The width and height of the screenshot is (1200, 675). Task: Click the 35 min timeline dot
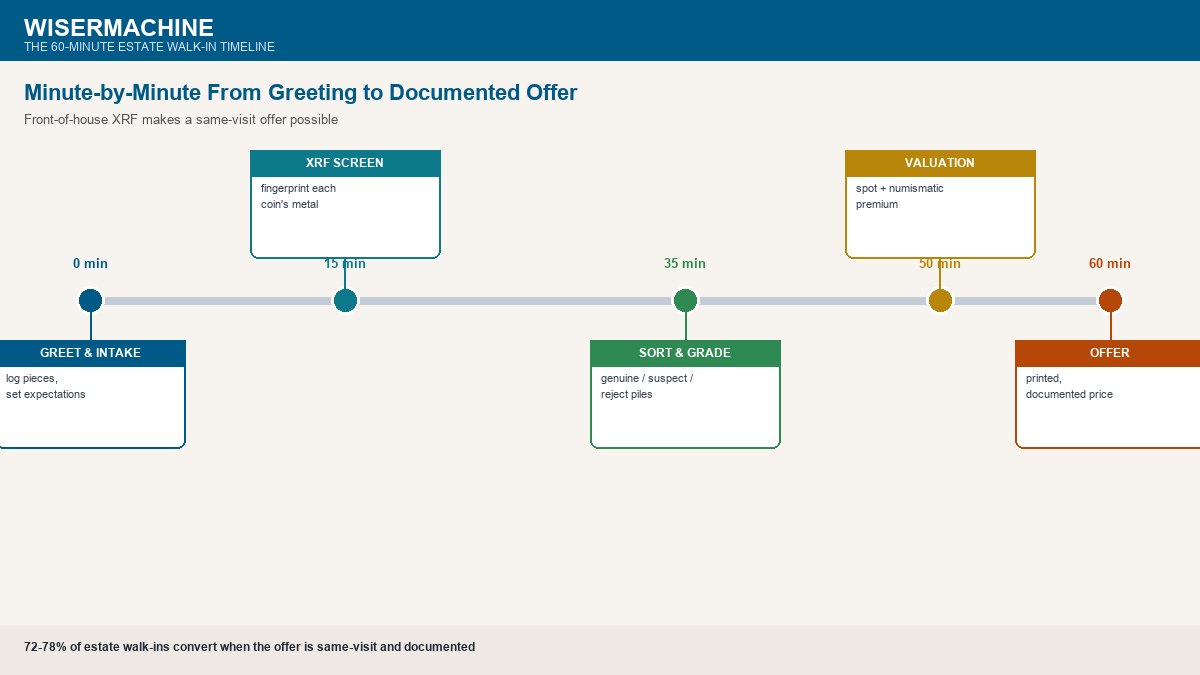point(685,300)
